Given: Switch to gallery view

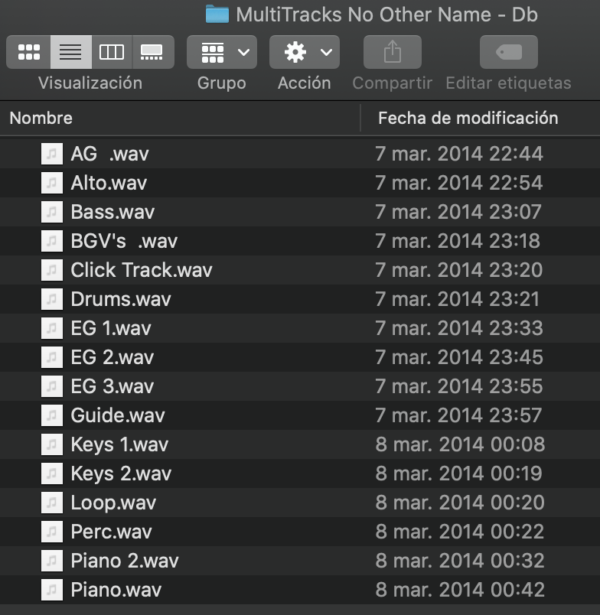Looking at the screenshot, I should [153, 52].
